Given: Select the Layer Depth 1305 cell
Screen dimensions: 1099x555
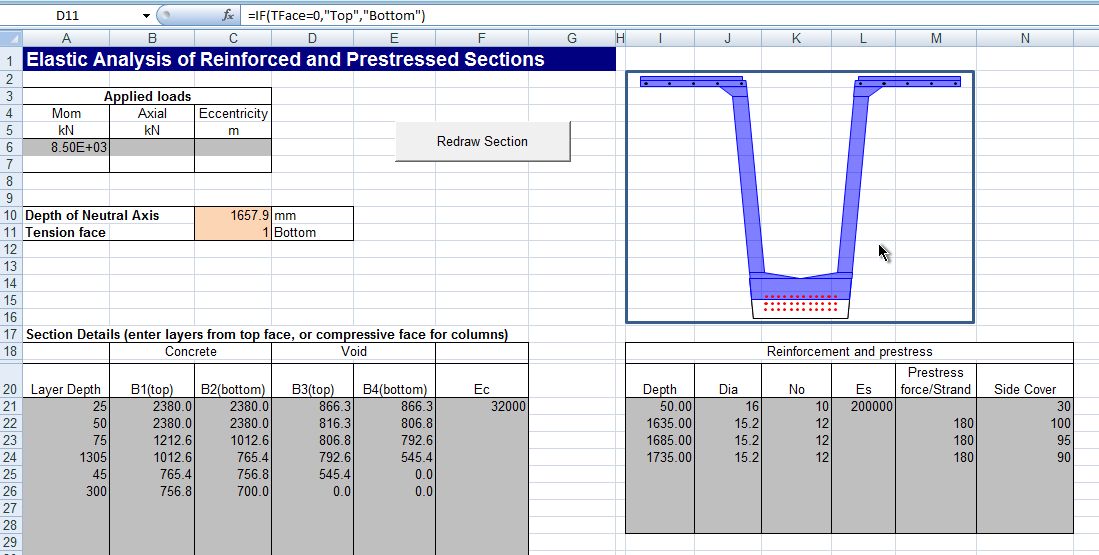Looking at the screenshot, I should point(66,458).
